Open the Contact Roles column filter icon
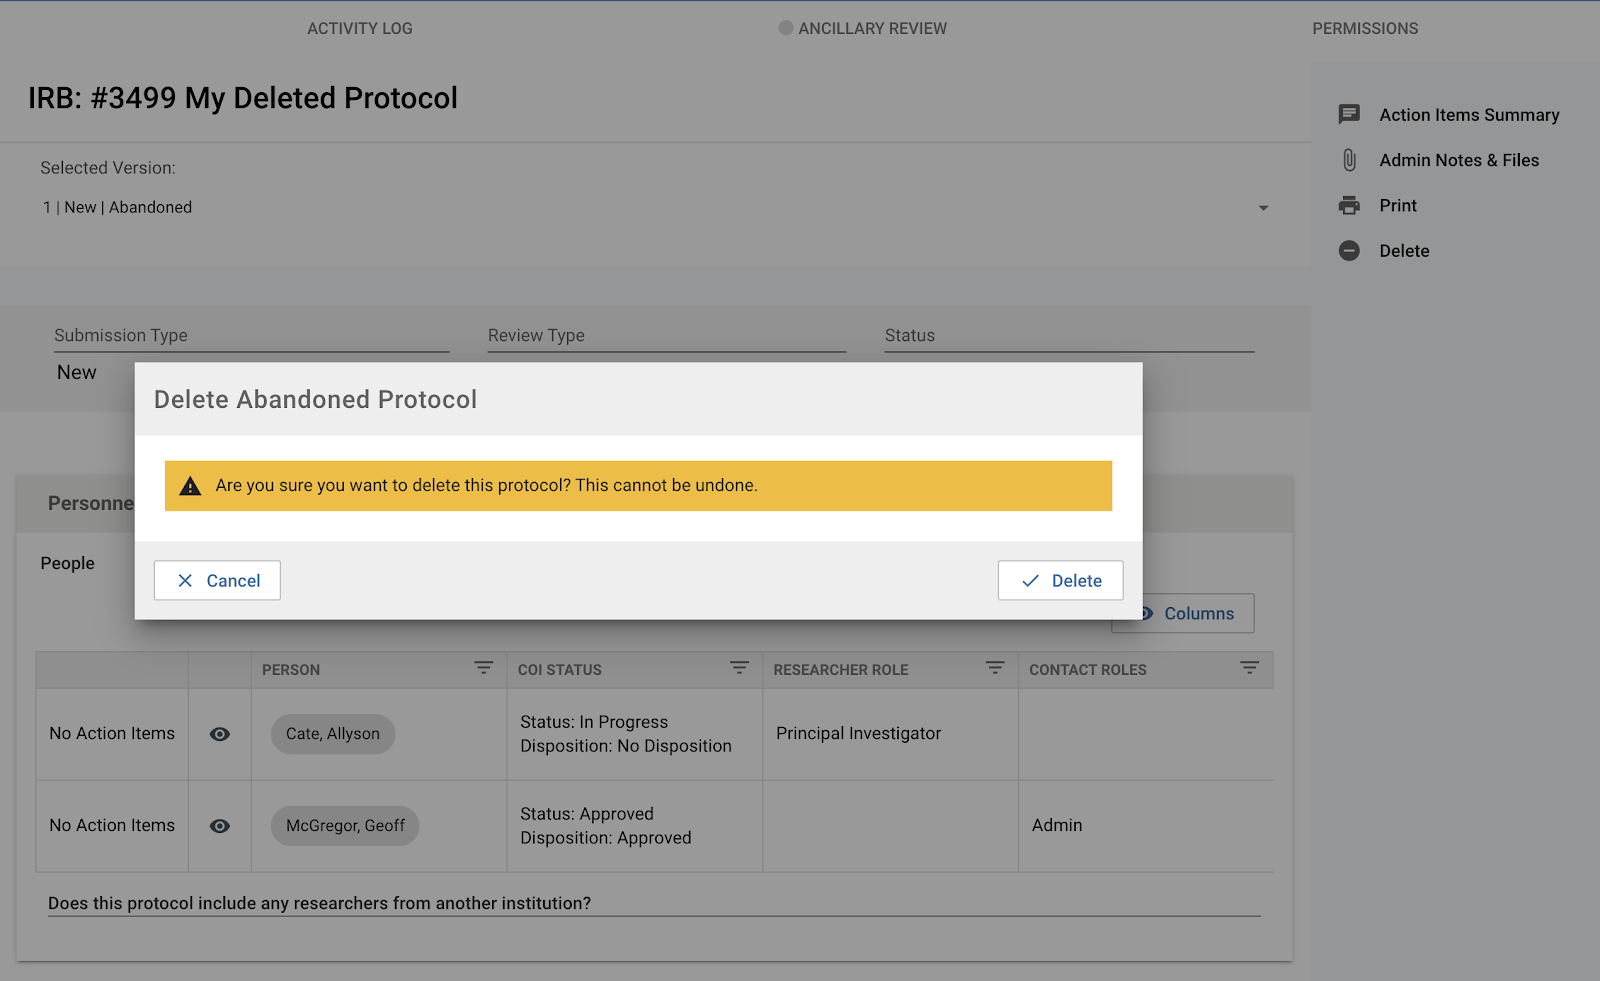Screen dimensions: 1600x981 tap(1249, 668)
